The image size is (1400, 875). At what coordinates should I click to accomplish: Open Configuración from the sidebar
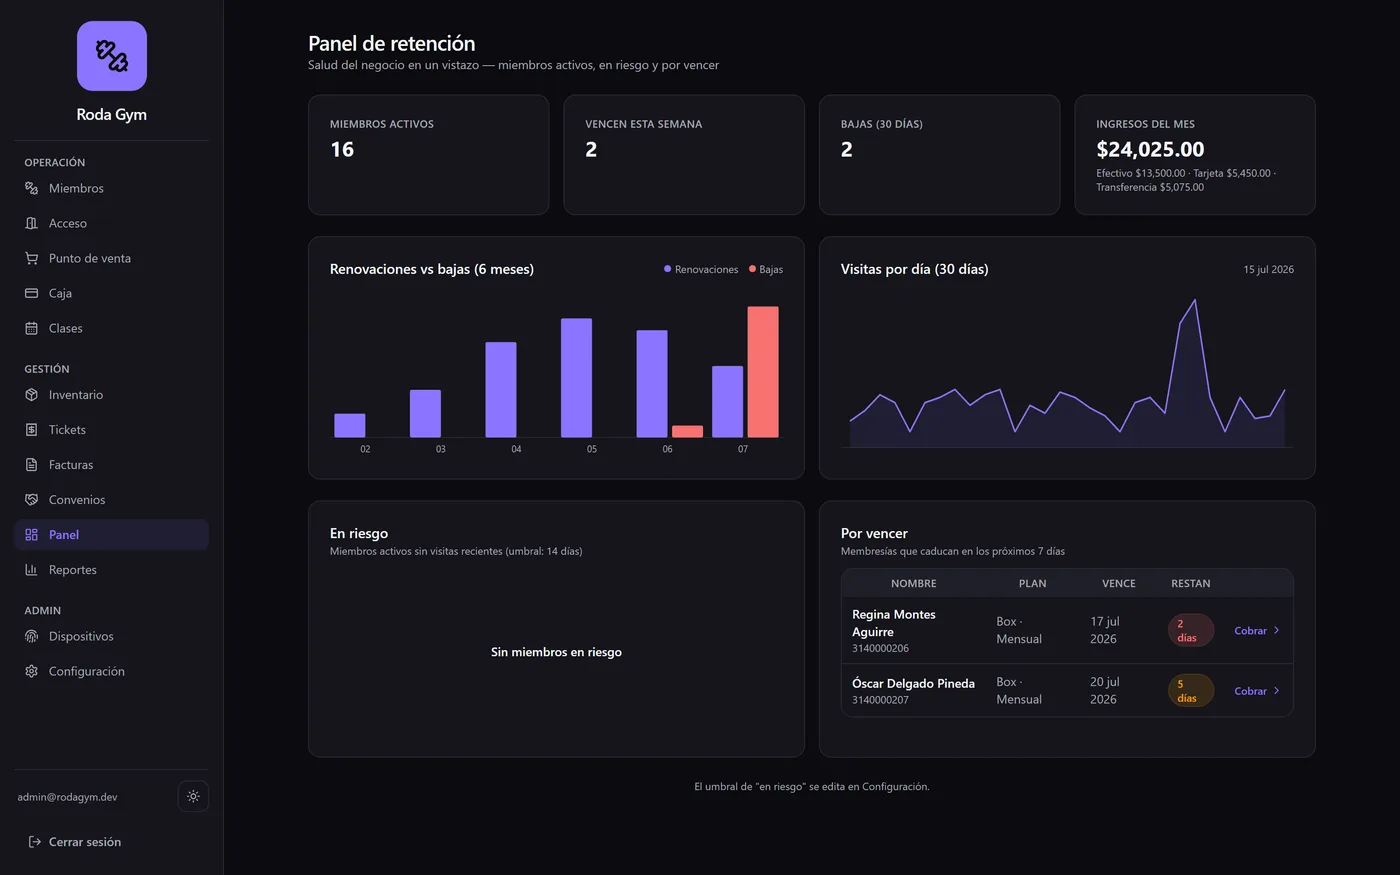point(112,671)
